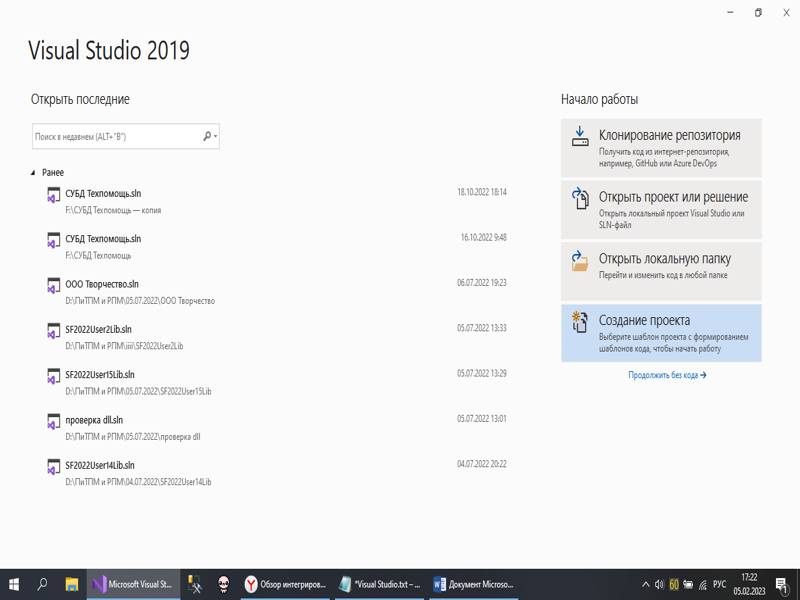
Task: Open the SF2022User2Lib.sln recent solution
Action: (x=99, y=329)
